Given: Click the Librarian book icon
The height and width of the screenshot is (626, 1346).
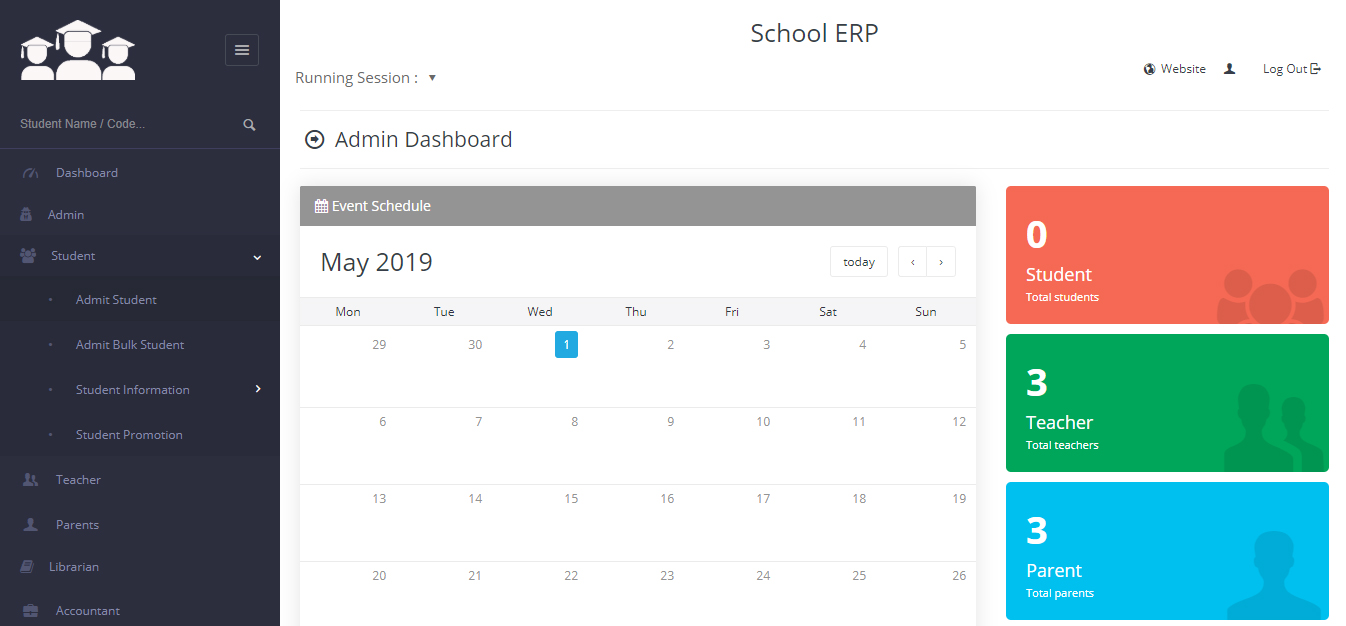Looking at the screenshot, I should point(27,567).
